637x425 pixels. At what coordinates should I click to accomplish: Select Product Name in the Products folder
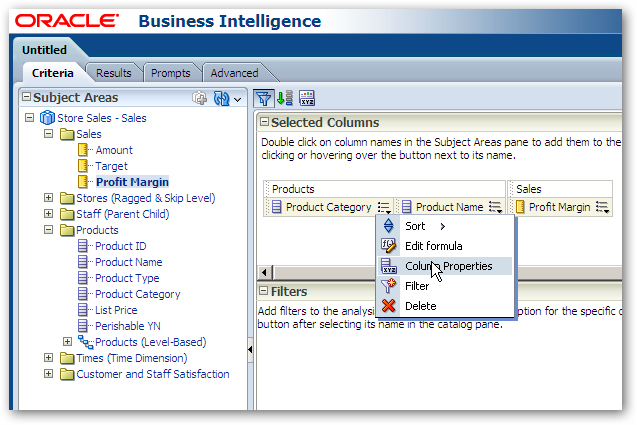point(128,262)
